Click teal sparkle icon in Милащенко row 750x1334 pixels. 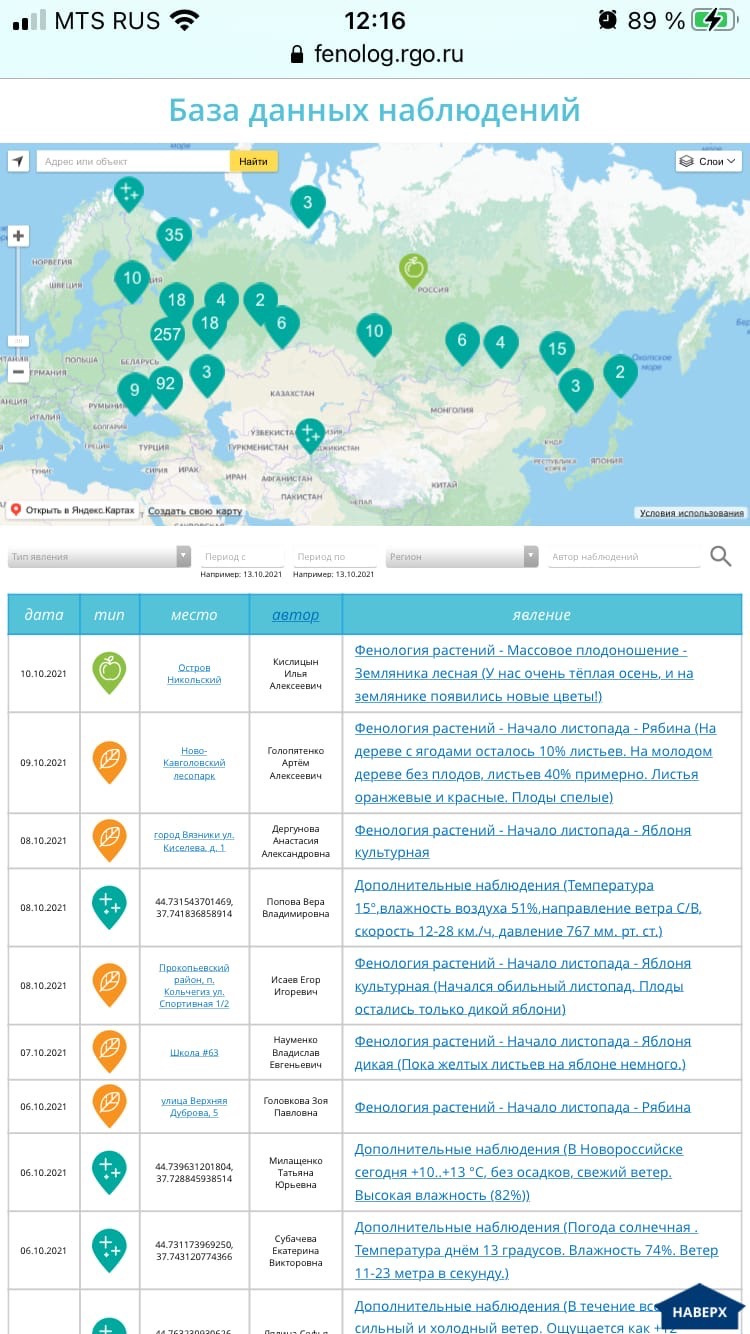coord(109,1172)
